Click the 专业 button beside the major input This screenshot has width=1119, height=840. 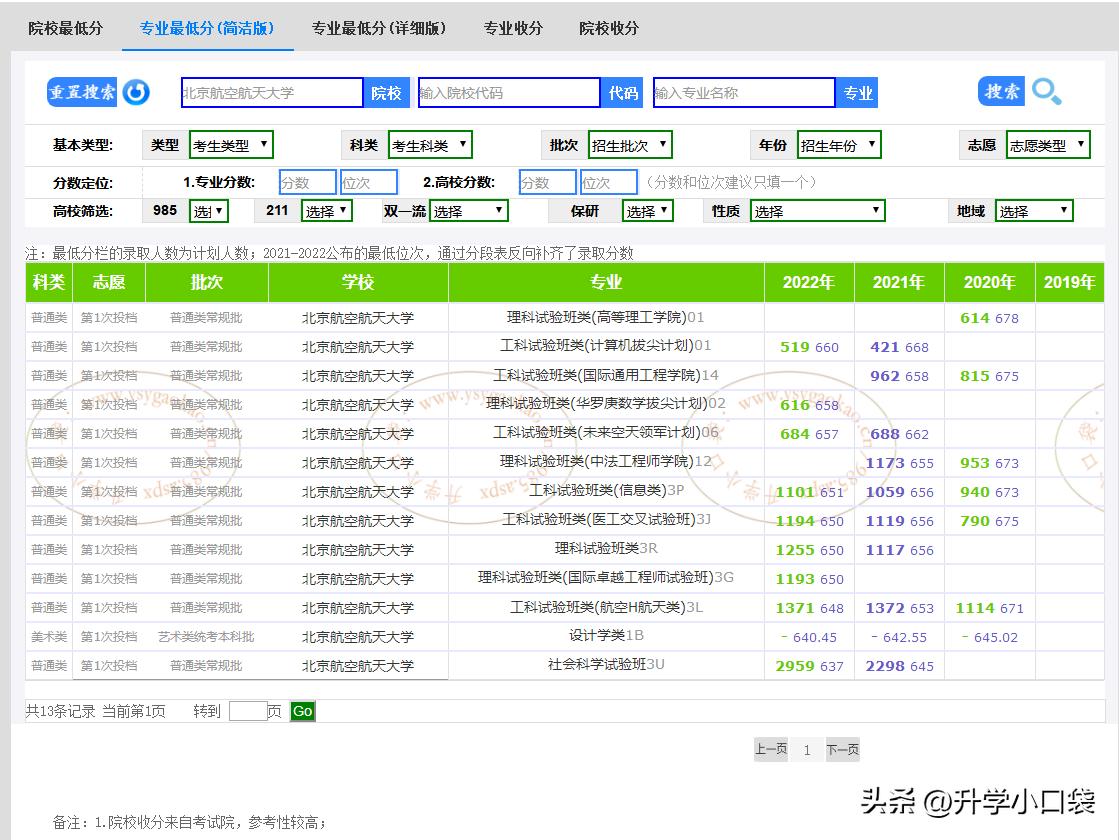click(x=857, y=92)
